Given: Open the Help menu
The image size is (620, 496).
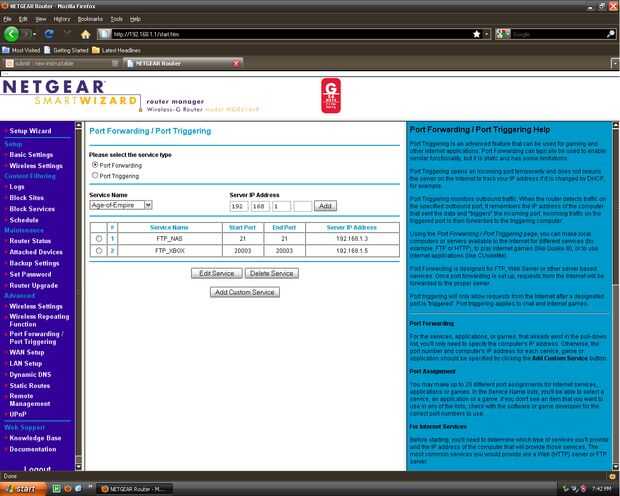Looking at the screenshot, I should (x=135, y=19).
